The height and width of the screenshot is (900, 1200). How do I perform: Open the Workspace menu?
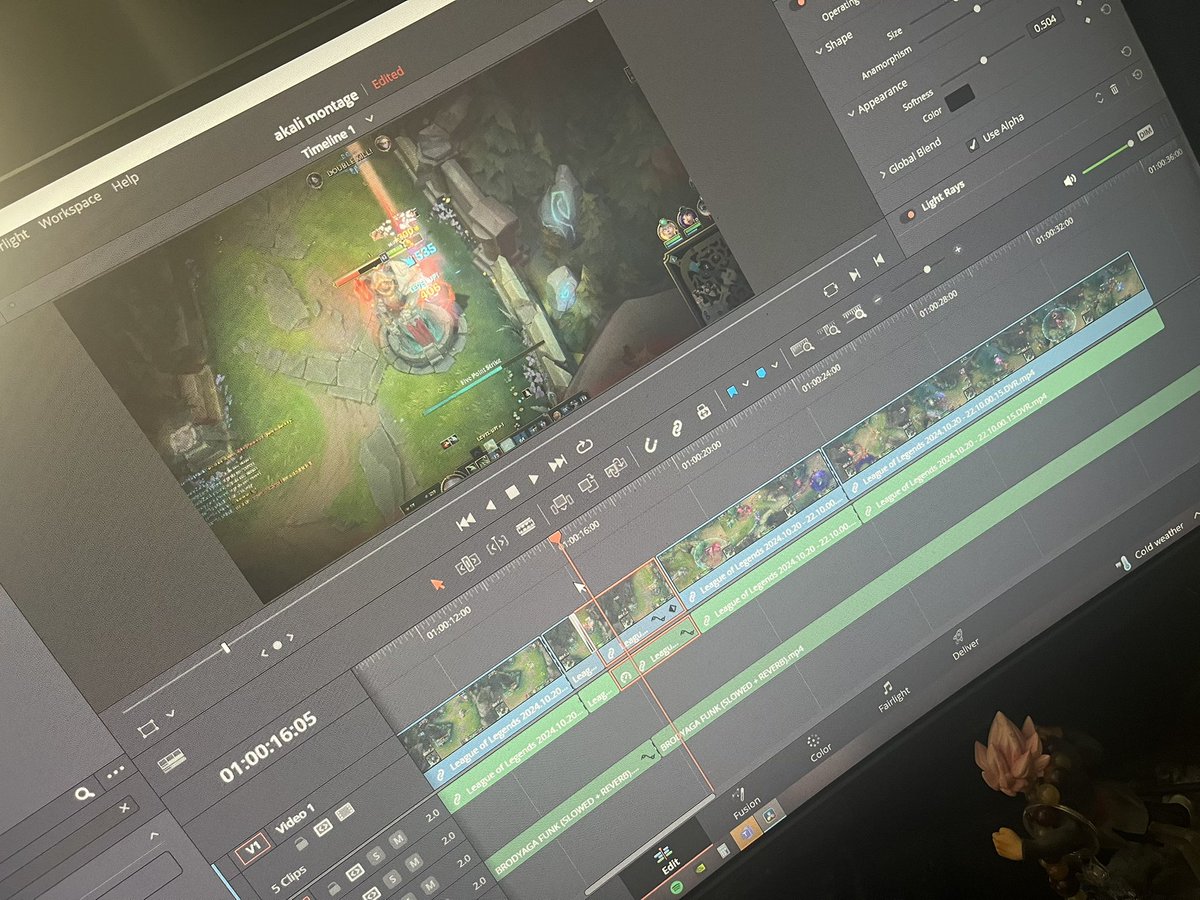69,209
